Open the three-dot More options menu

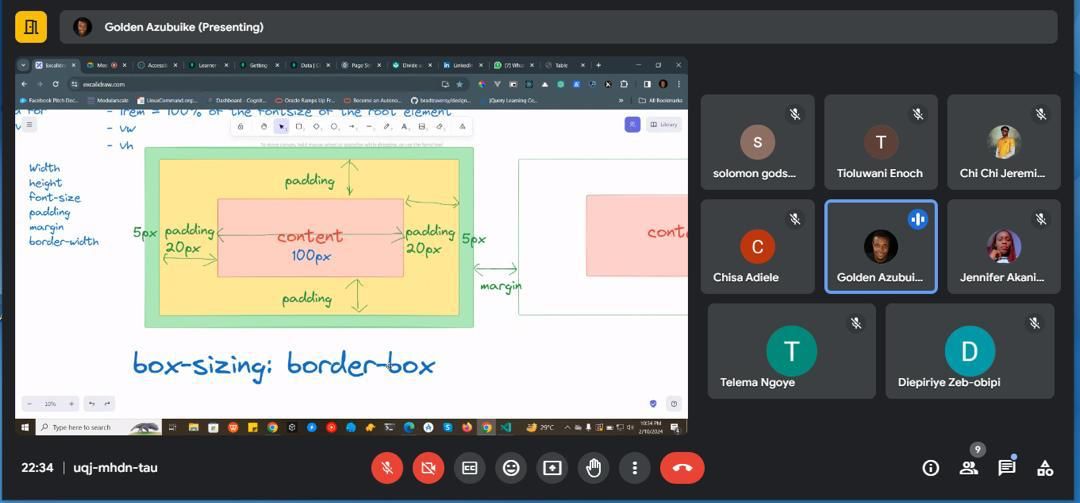pyautogui.click(x=634, y=468)
